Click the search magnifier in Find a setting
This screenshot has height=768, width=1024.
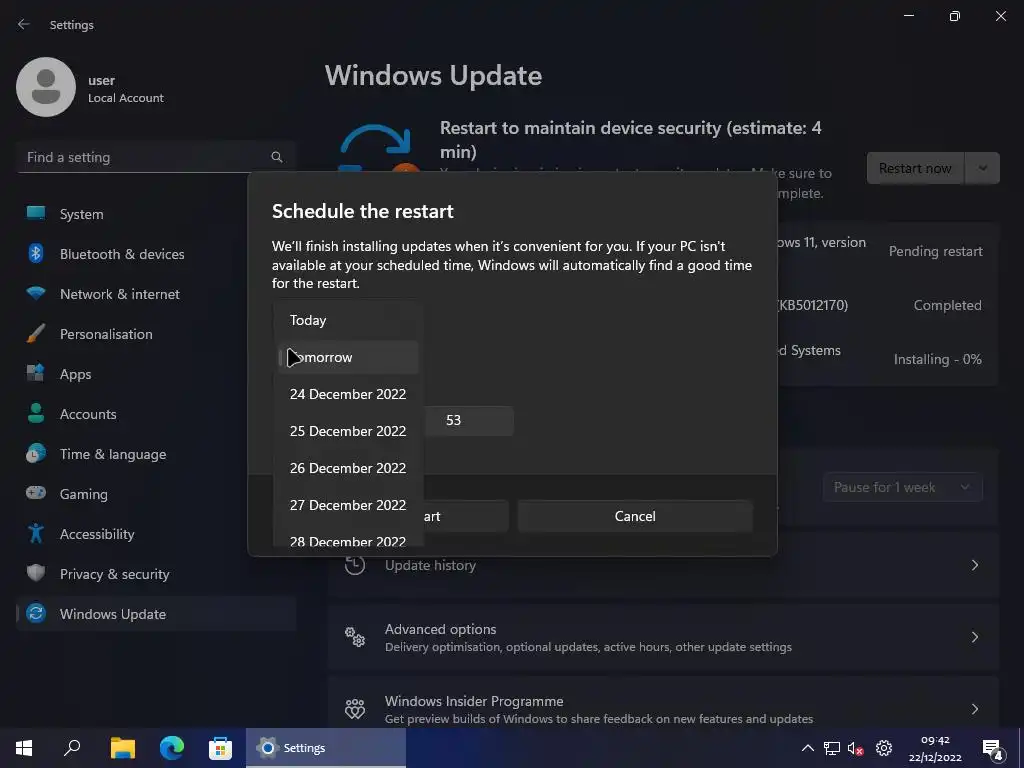click(276, 157)
